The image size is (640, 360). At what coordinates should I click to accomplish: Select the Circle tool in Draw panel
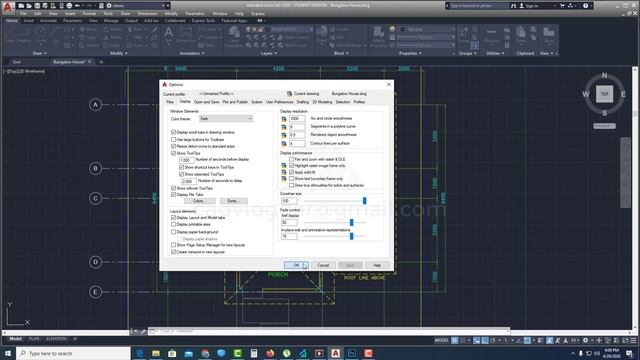40,35
